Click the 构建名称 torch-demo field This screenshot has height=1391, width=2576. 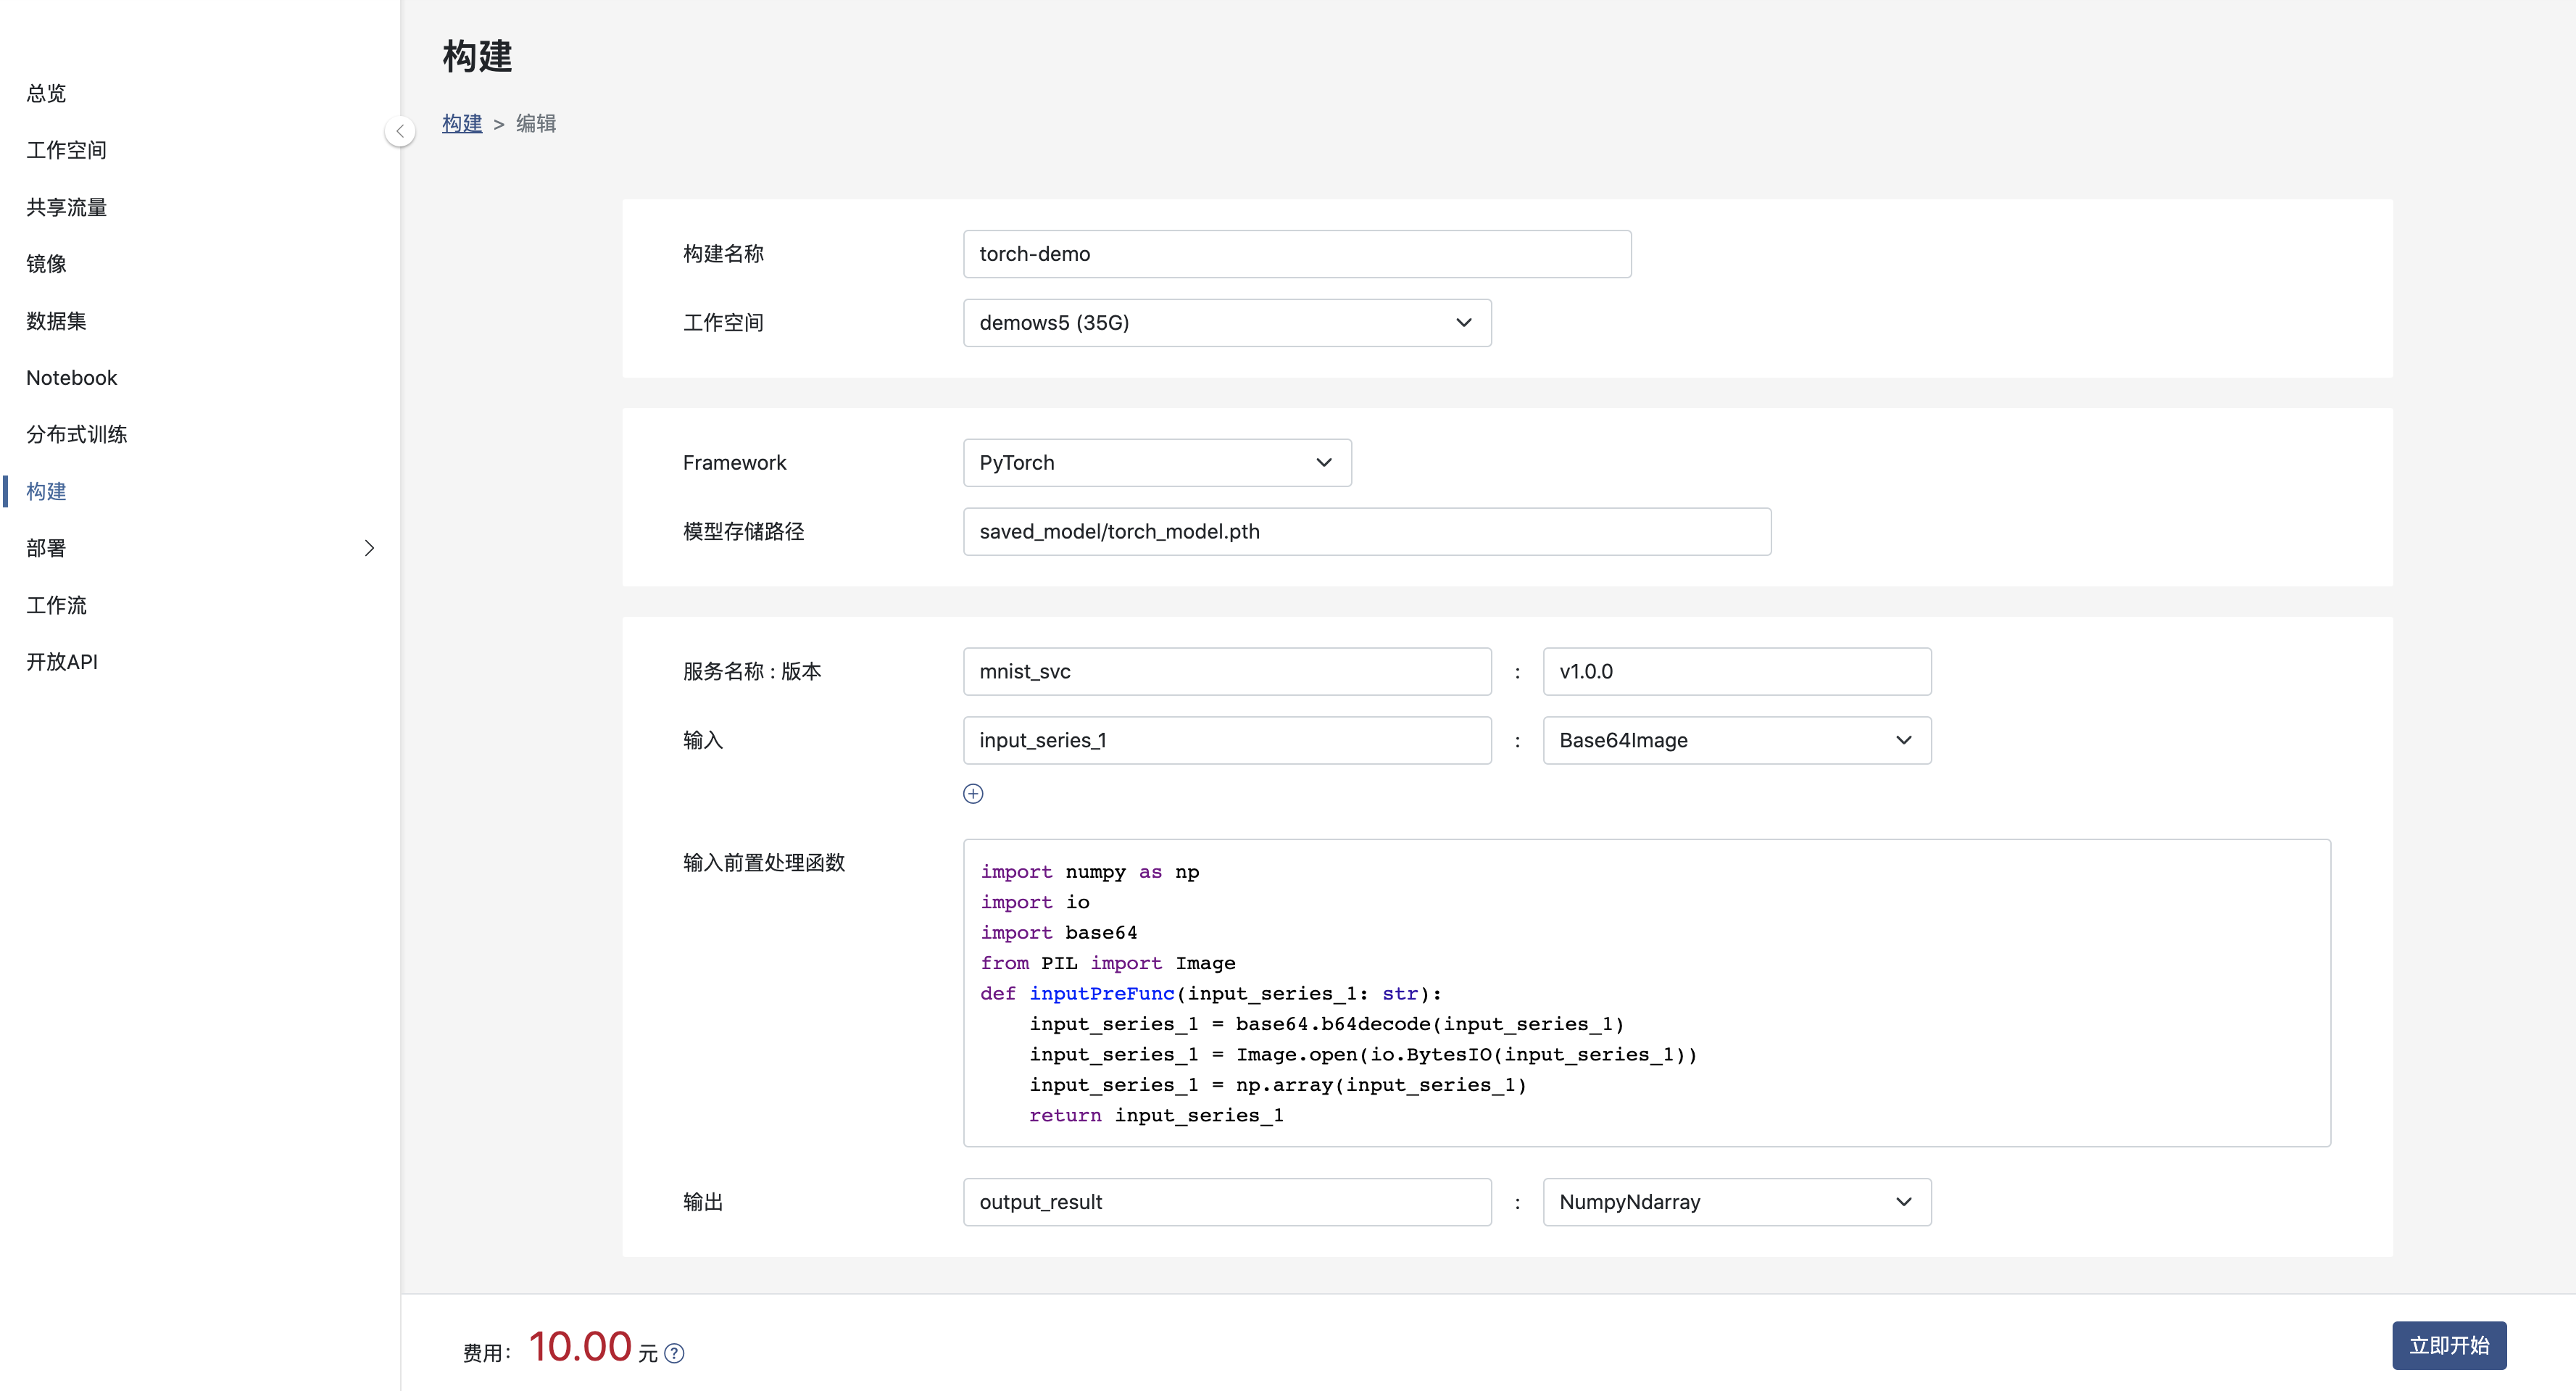(1296, 254)
